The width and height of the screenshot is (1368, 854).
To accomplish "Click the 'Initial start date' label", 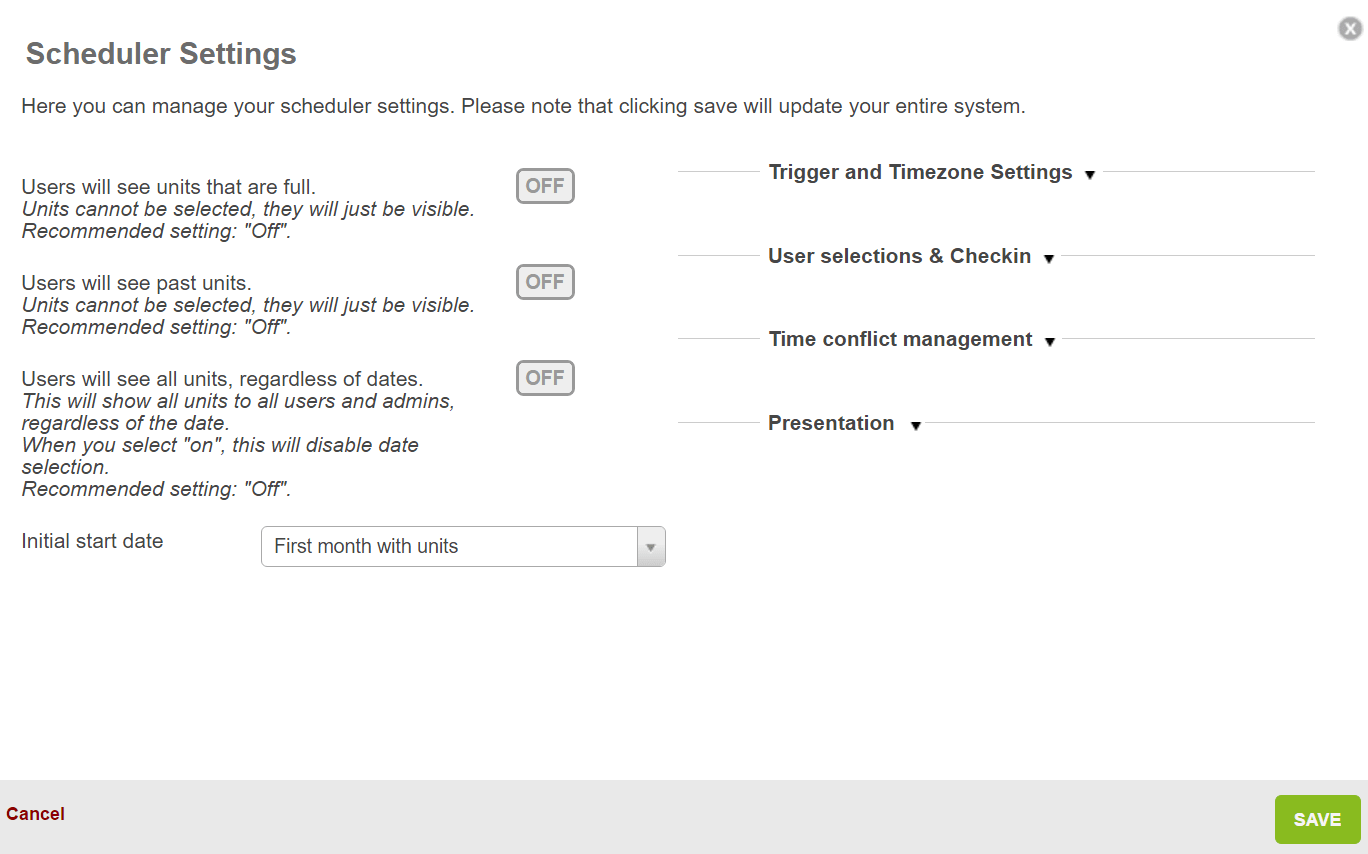I will coord(92,541).
